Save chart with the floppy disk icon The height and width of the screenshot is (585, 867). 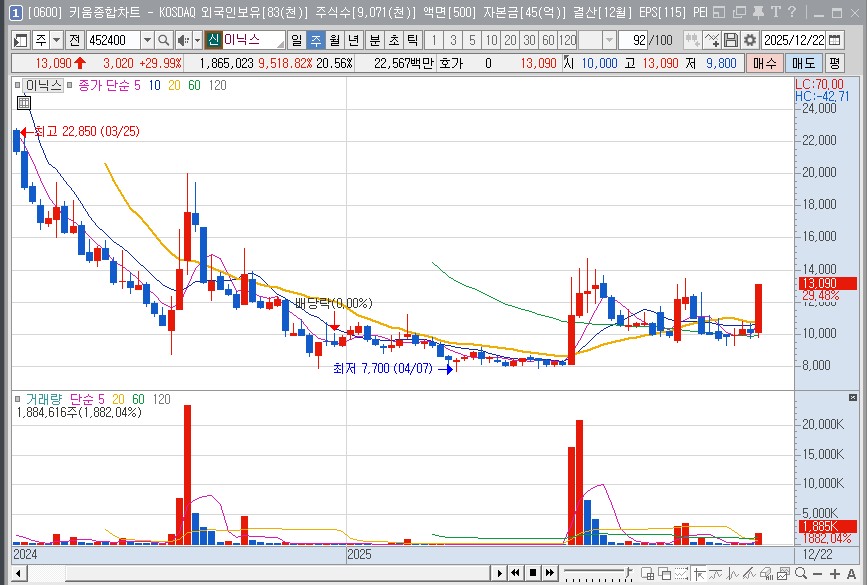coord(730,40)
